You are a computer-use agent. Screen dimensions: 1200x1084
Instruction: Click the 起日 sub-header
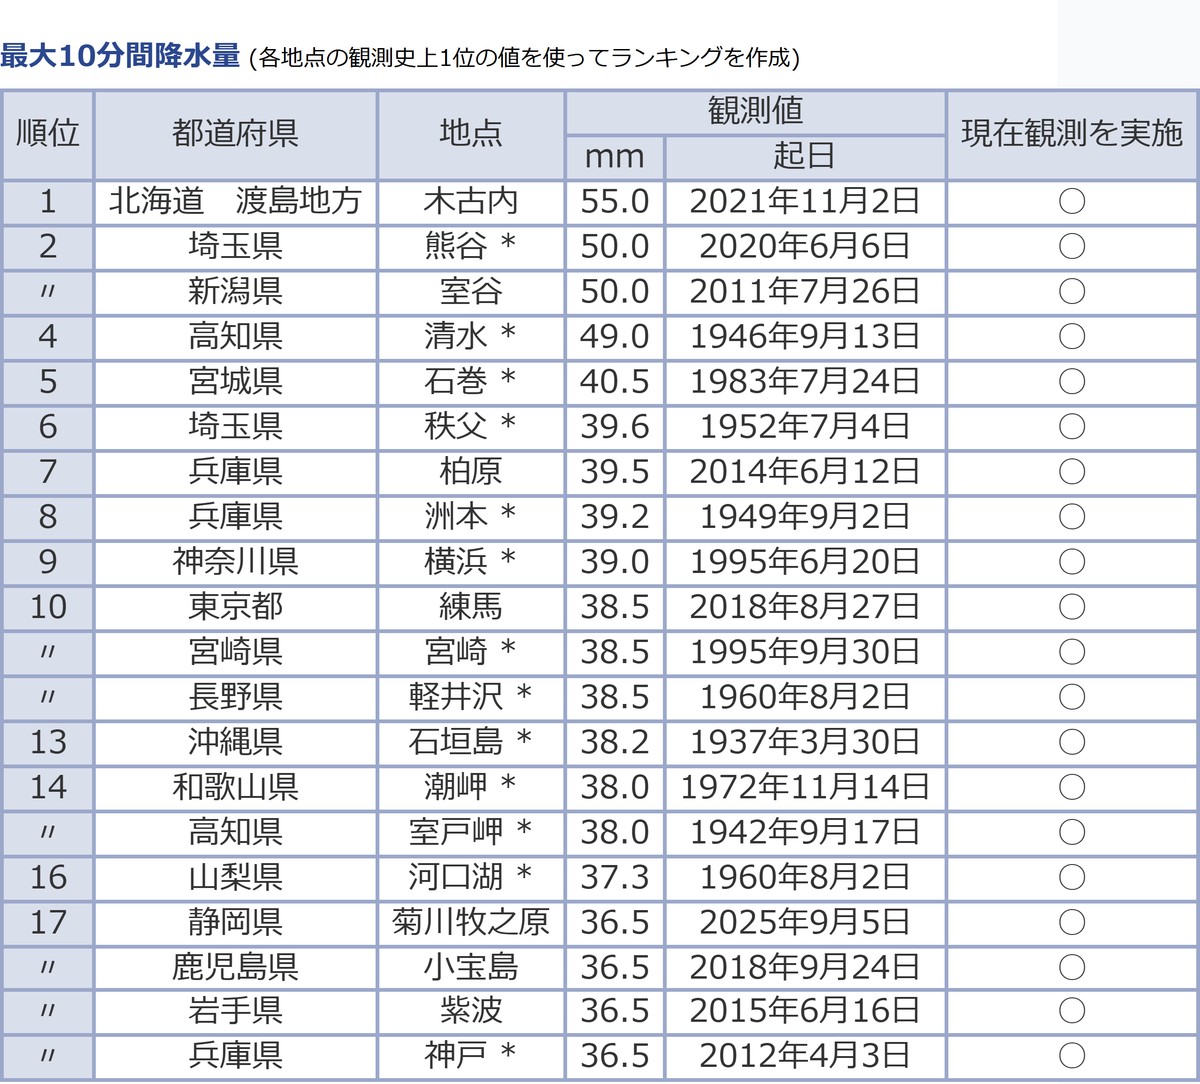click(805, 157)
